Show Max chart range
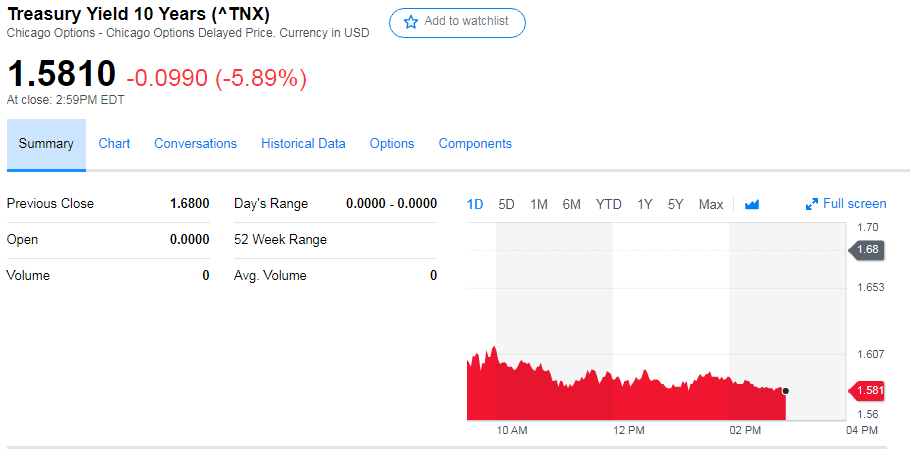The image size is (910, 454). pos(711,204)
